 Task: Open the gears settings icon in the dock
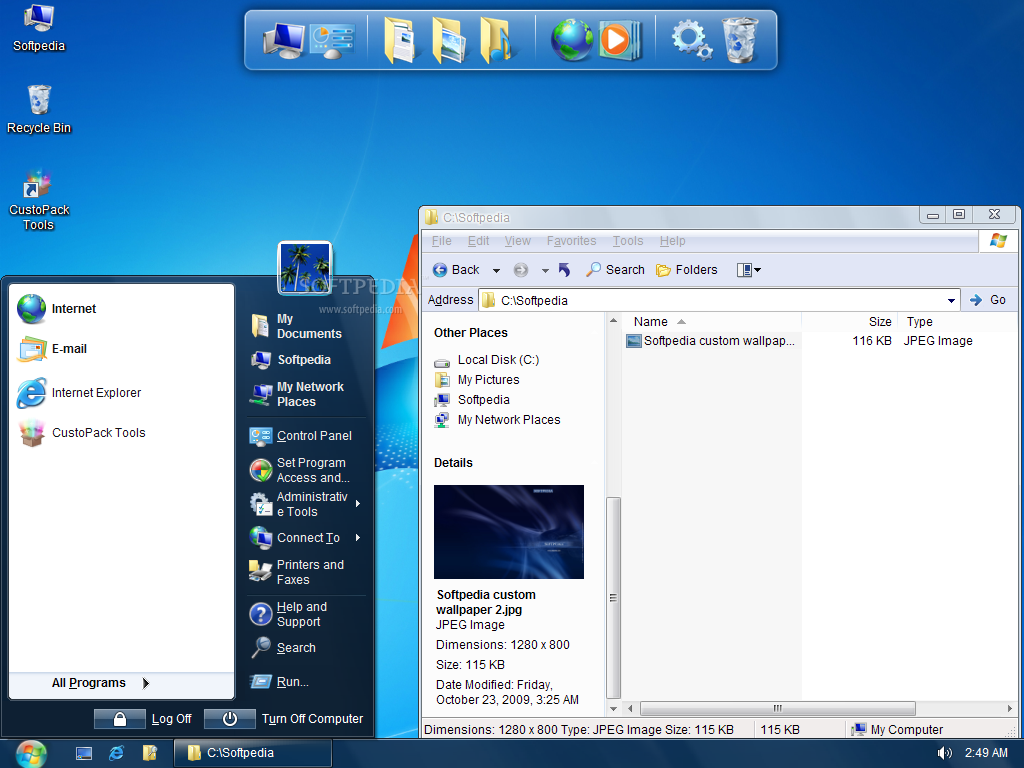click(x=692, y=40)
